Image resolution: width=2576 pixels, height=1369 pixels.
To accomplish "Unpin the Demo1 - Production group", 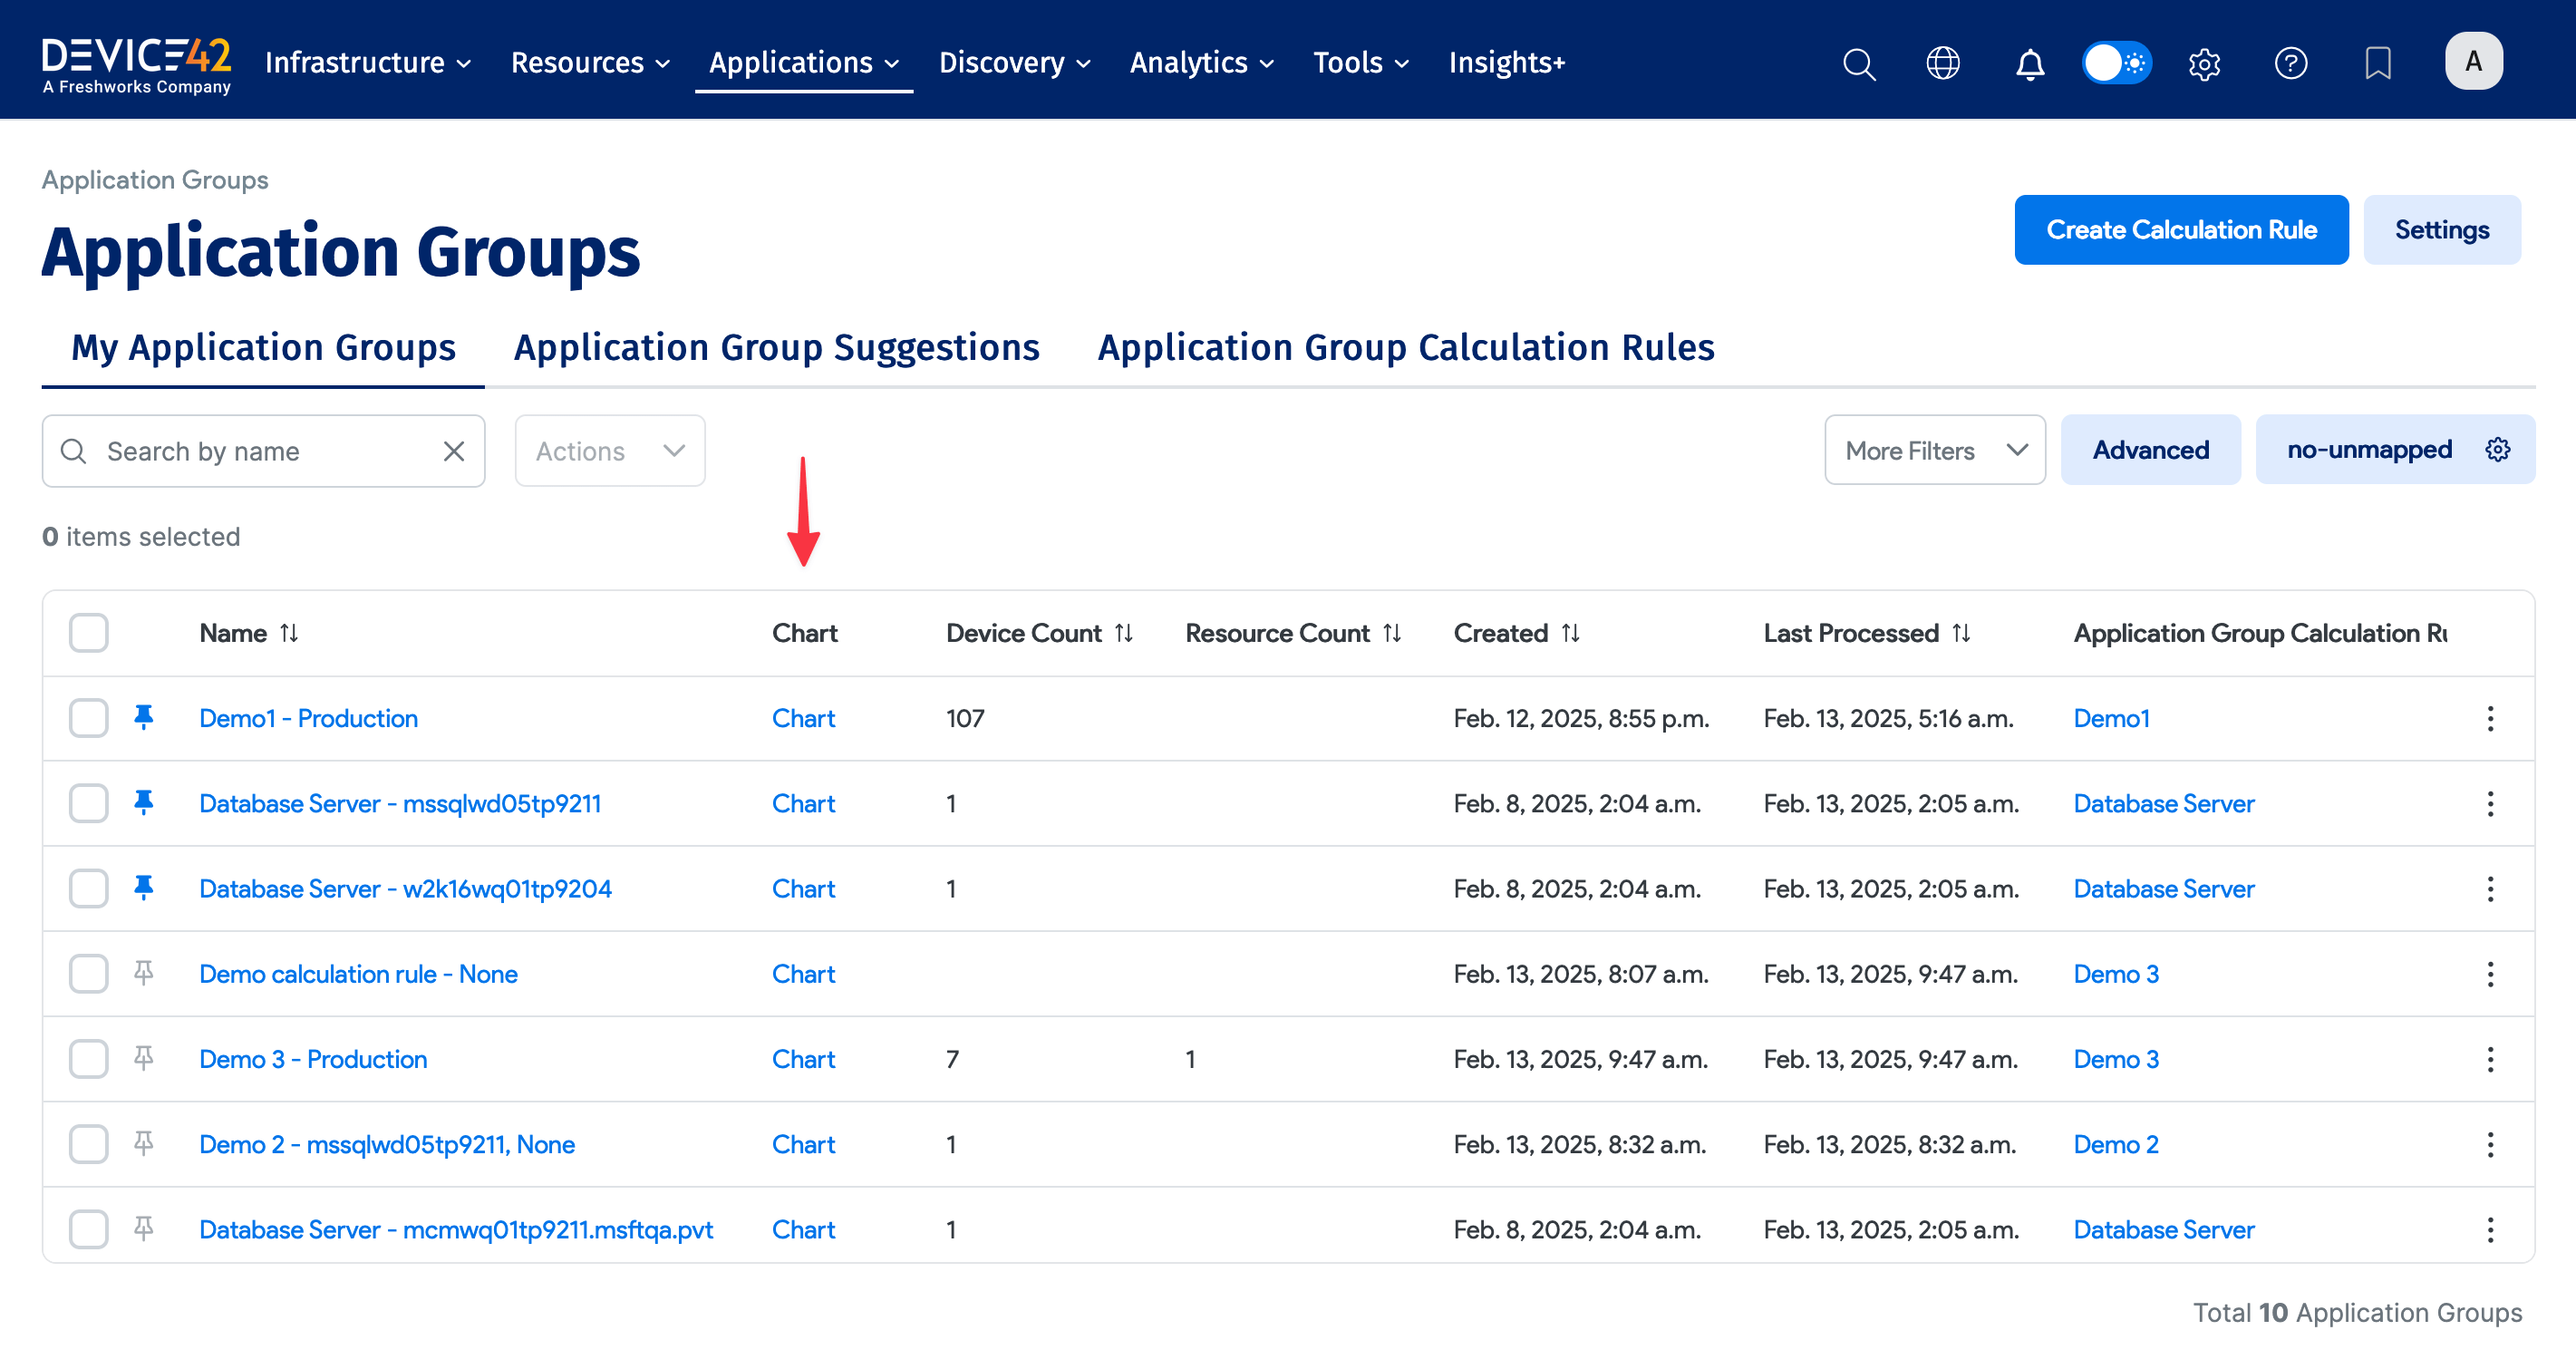I will (144, 718).
